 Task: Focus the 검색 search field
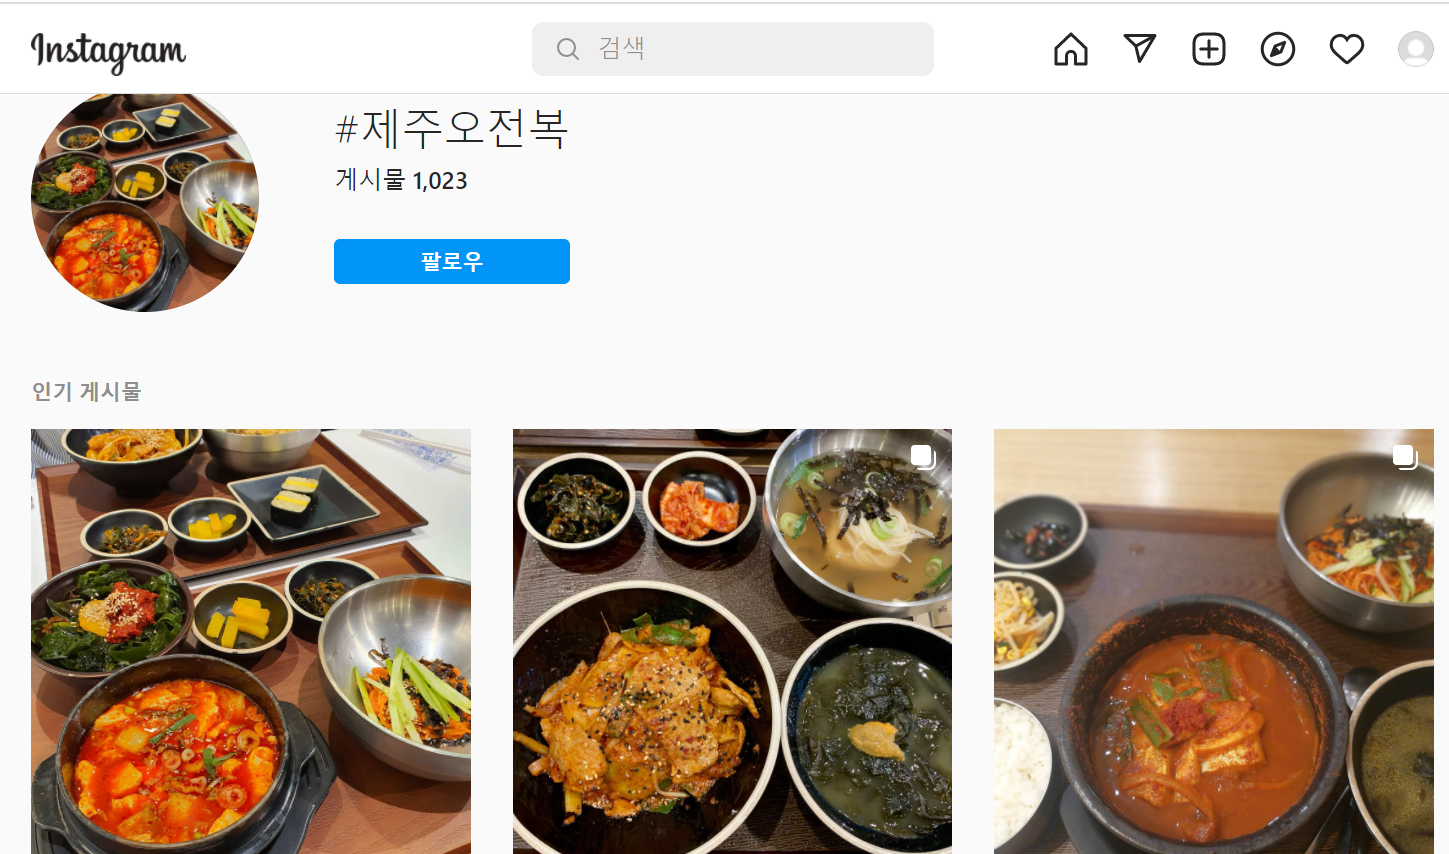(x=733, y=49)
